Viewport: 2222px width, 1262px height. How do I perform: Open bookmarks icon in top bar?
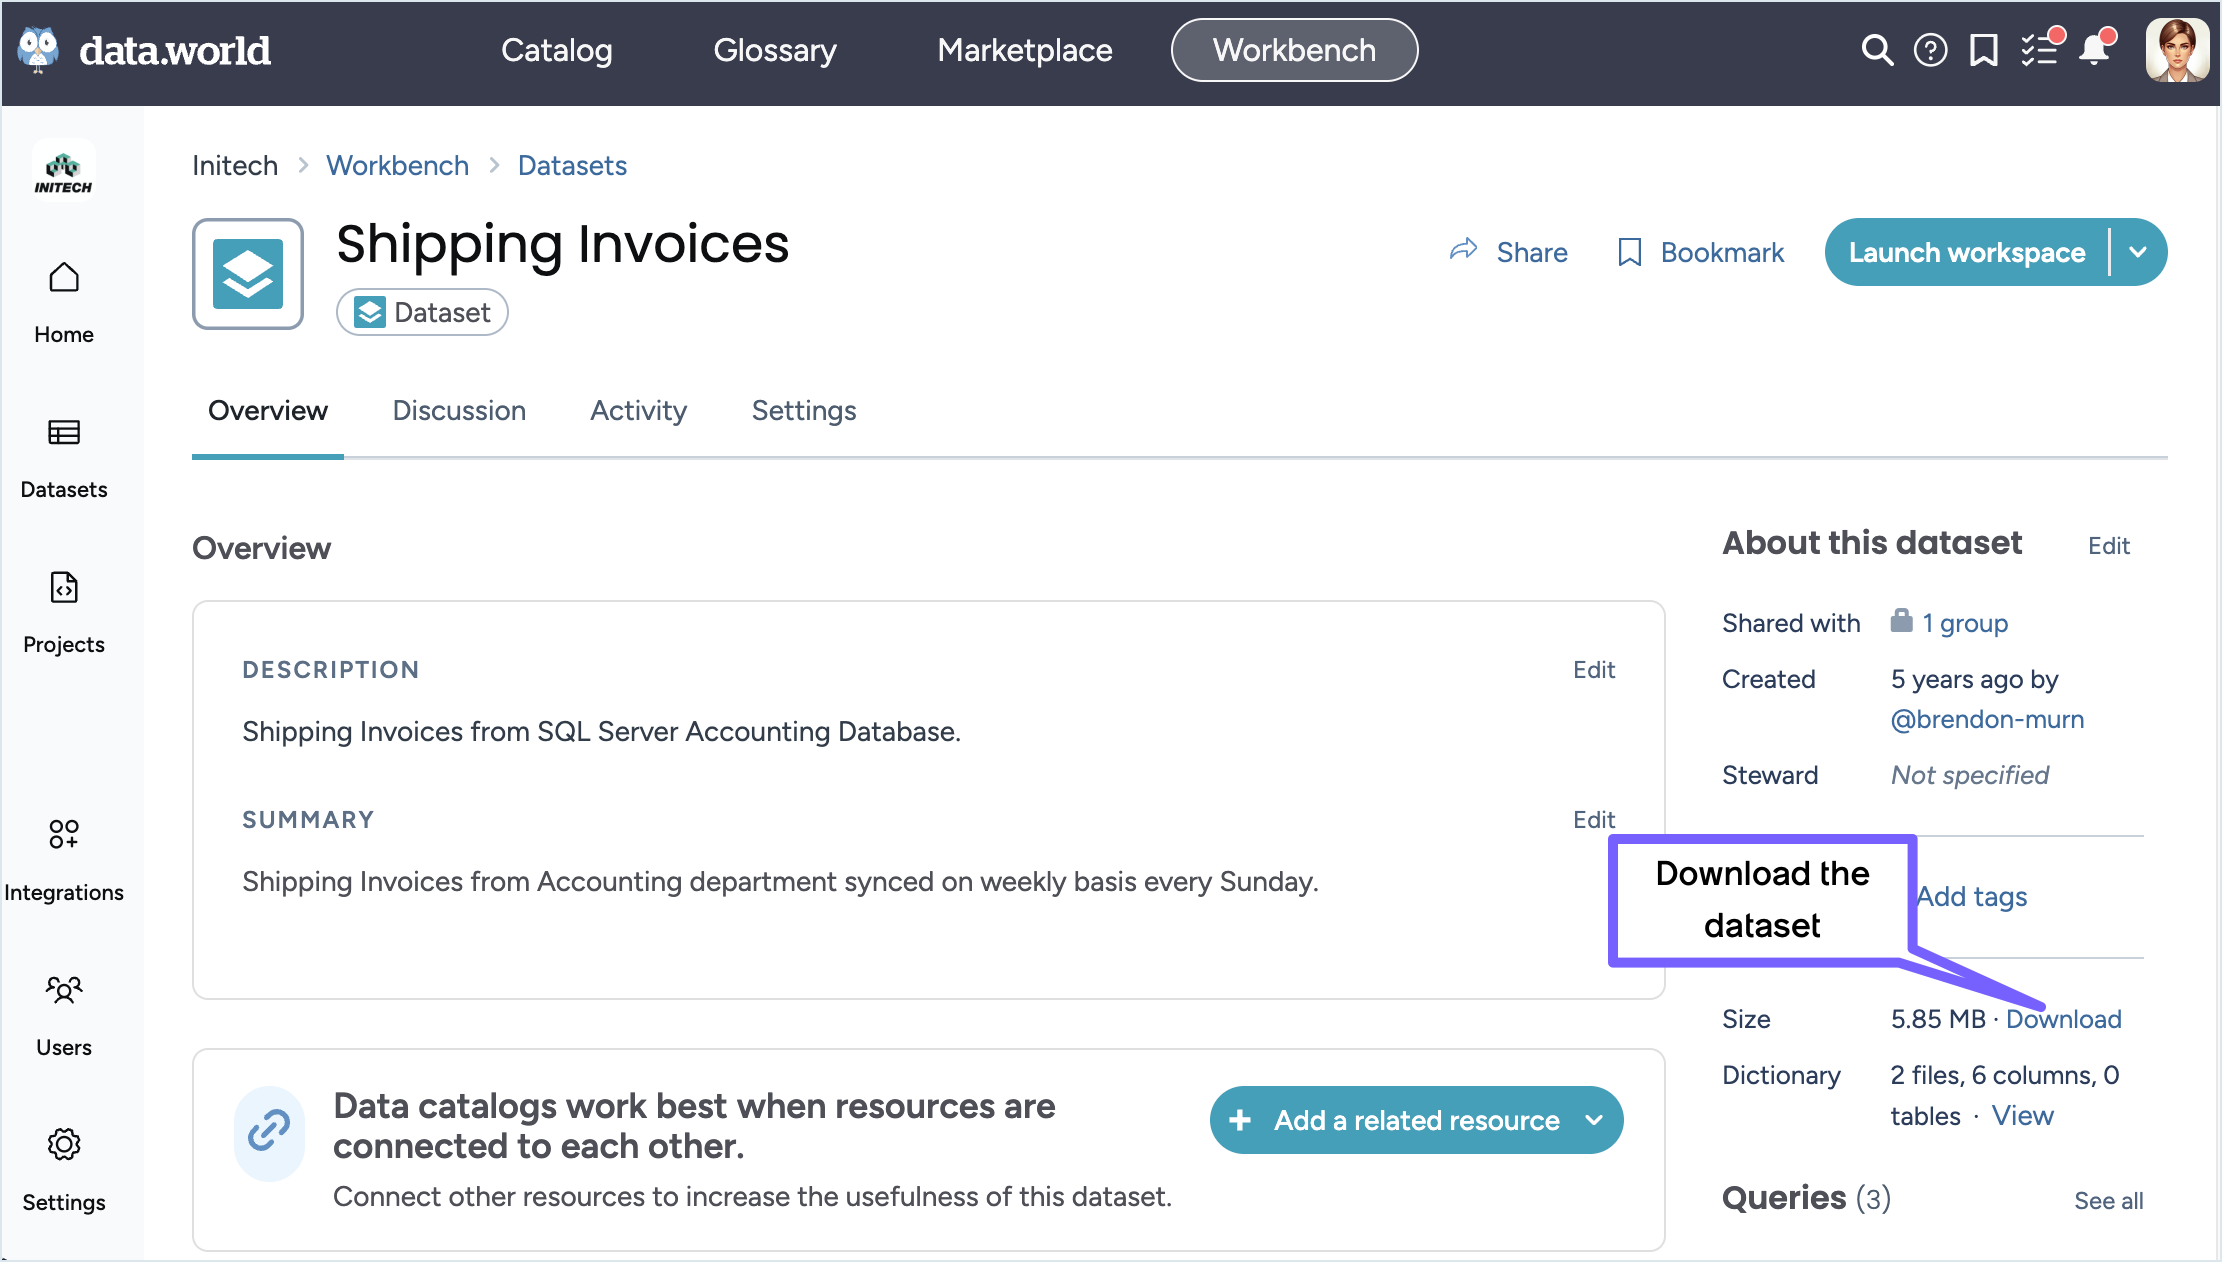(1984, 50)
